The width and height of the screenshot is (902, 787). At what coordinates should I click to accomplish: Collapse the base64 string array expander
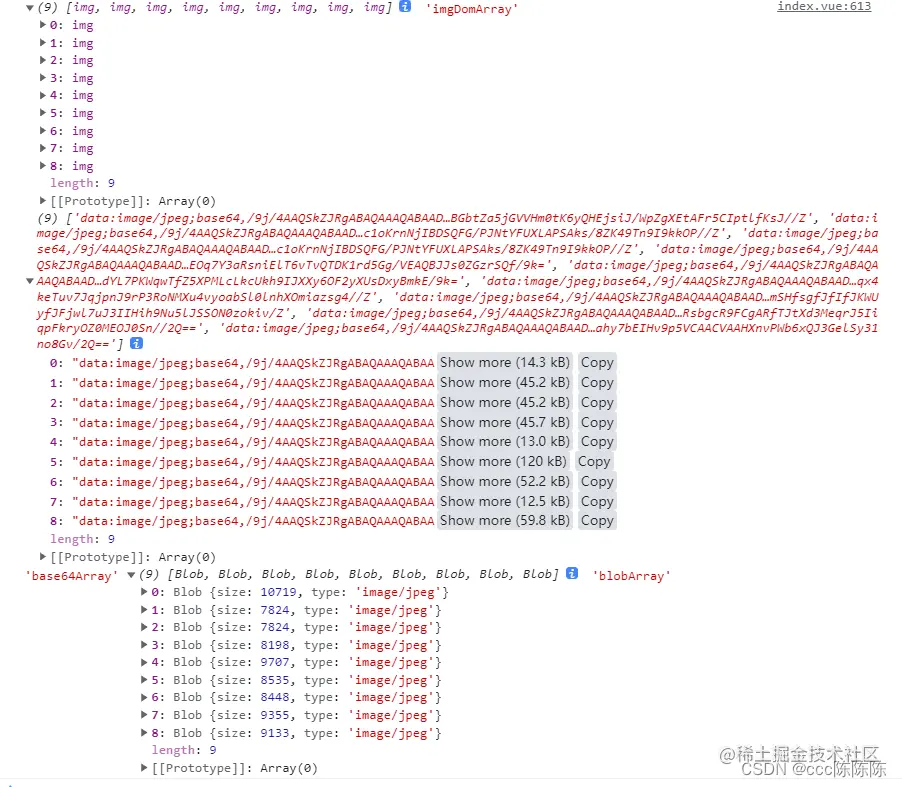click(29, 281)
